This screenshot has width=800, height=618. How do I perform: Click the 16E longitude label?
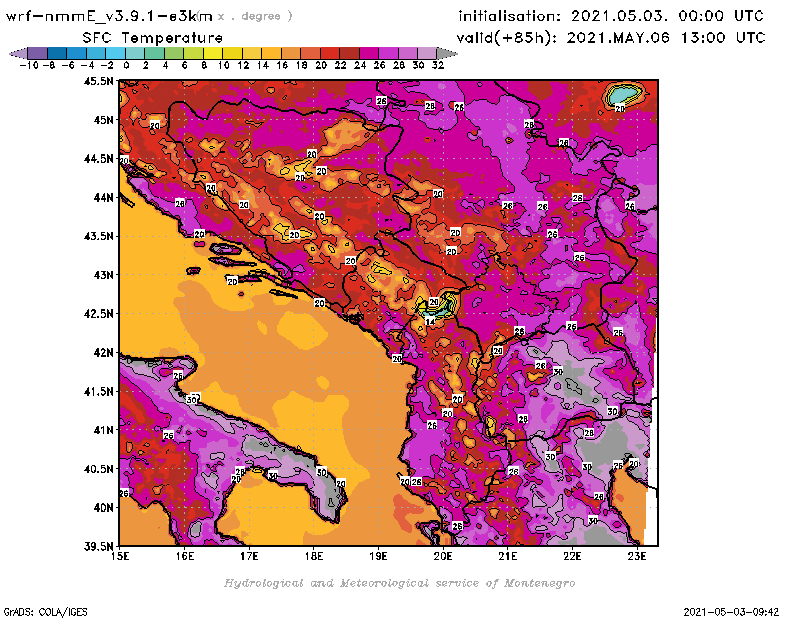tap(185, 556)
